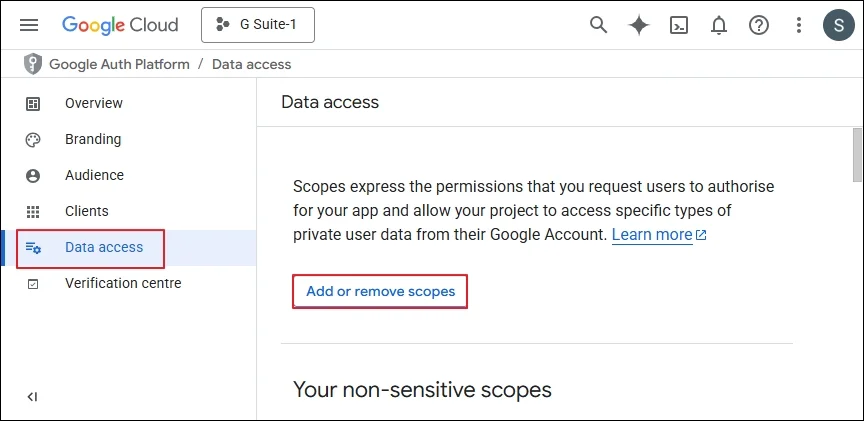Open the three-dot settings menu
Viewport: 864px width, 421px height.
click(x=798, y=25)
